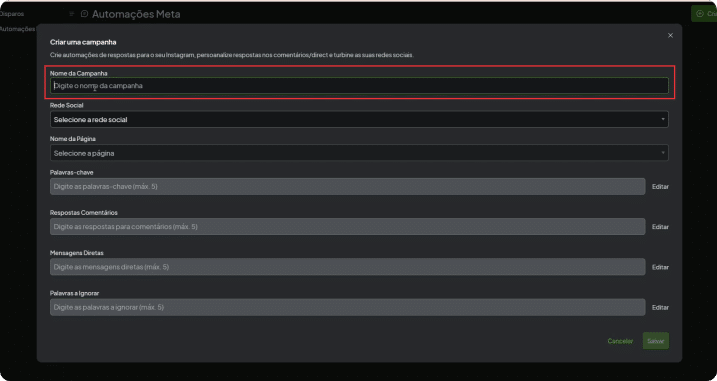Click inside the Respostas Comentários input field

coord(348,227)
